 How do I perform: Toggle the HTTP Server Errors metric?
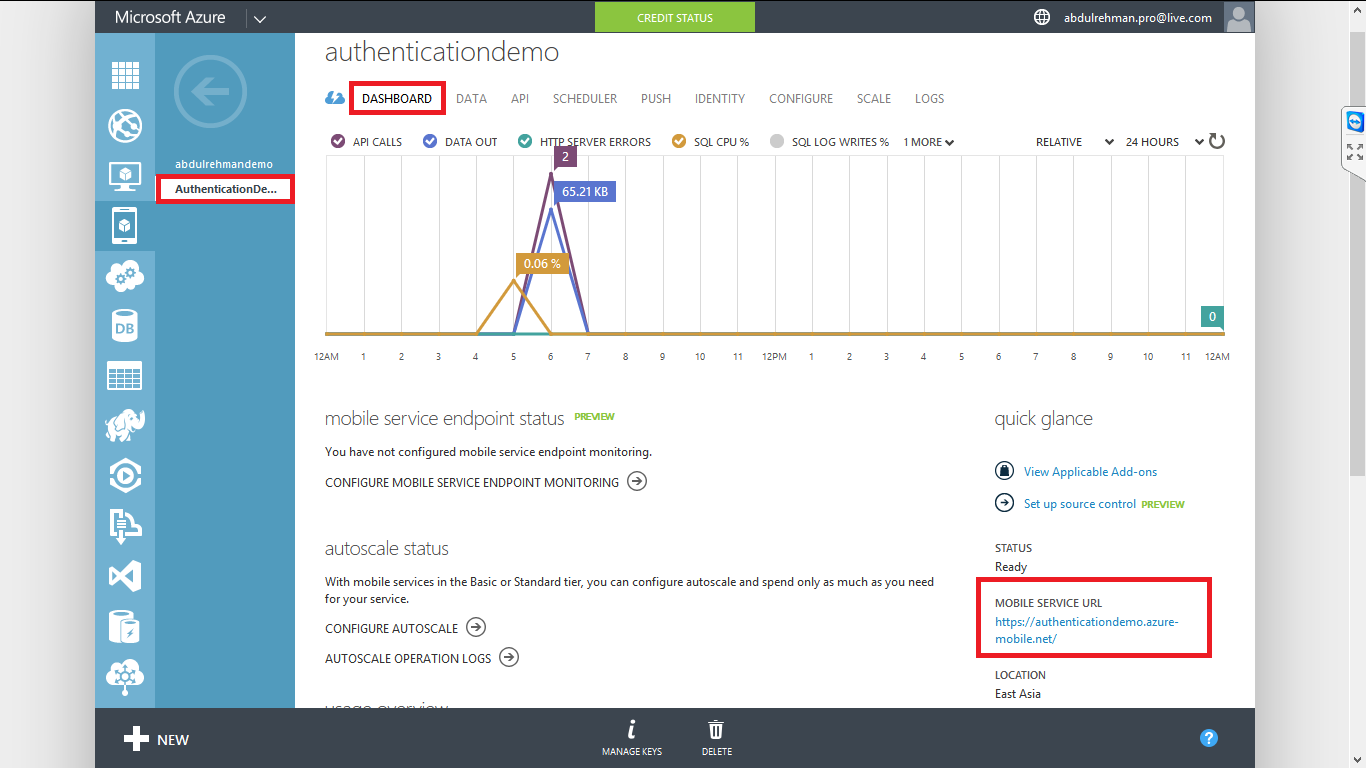point(525,142)
